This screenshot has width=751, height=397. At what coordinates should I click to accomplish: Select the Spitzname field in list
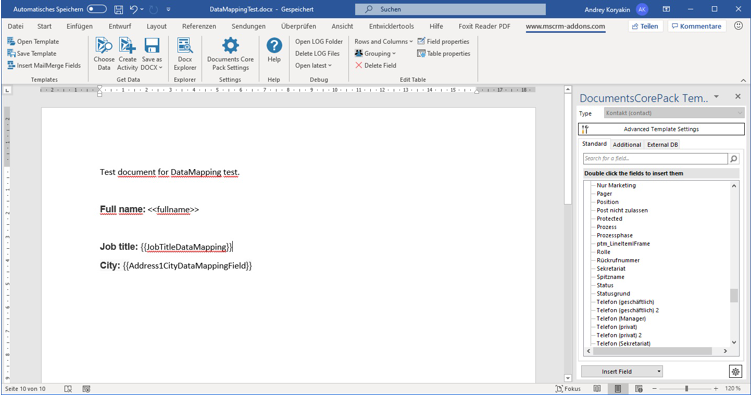610,277
